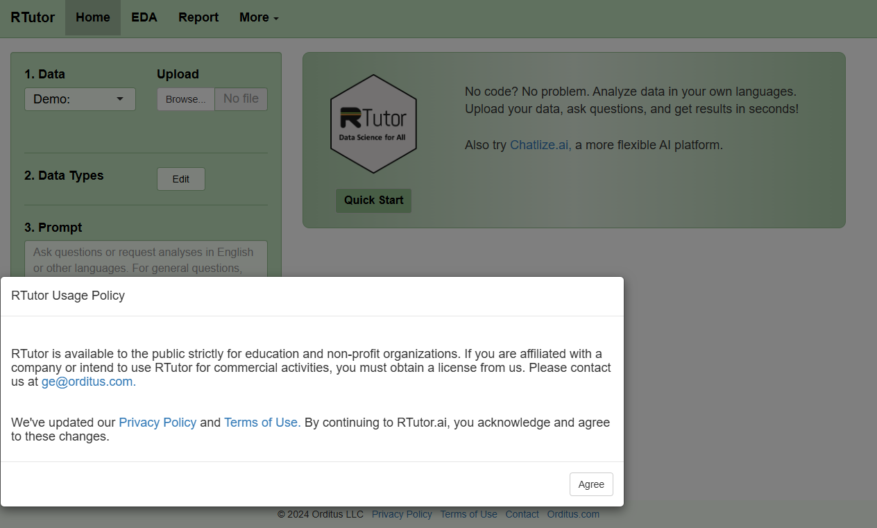Click the RTutor Usage Policy title
Viewport: 877px width, 528px height.
coord(68,295)
